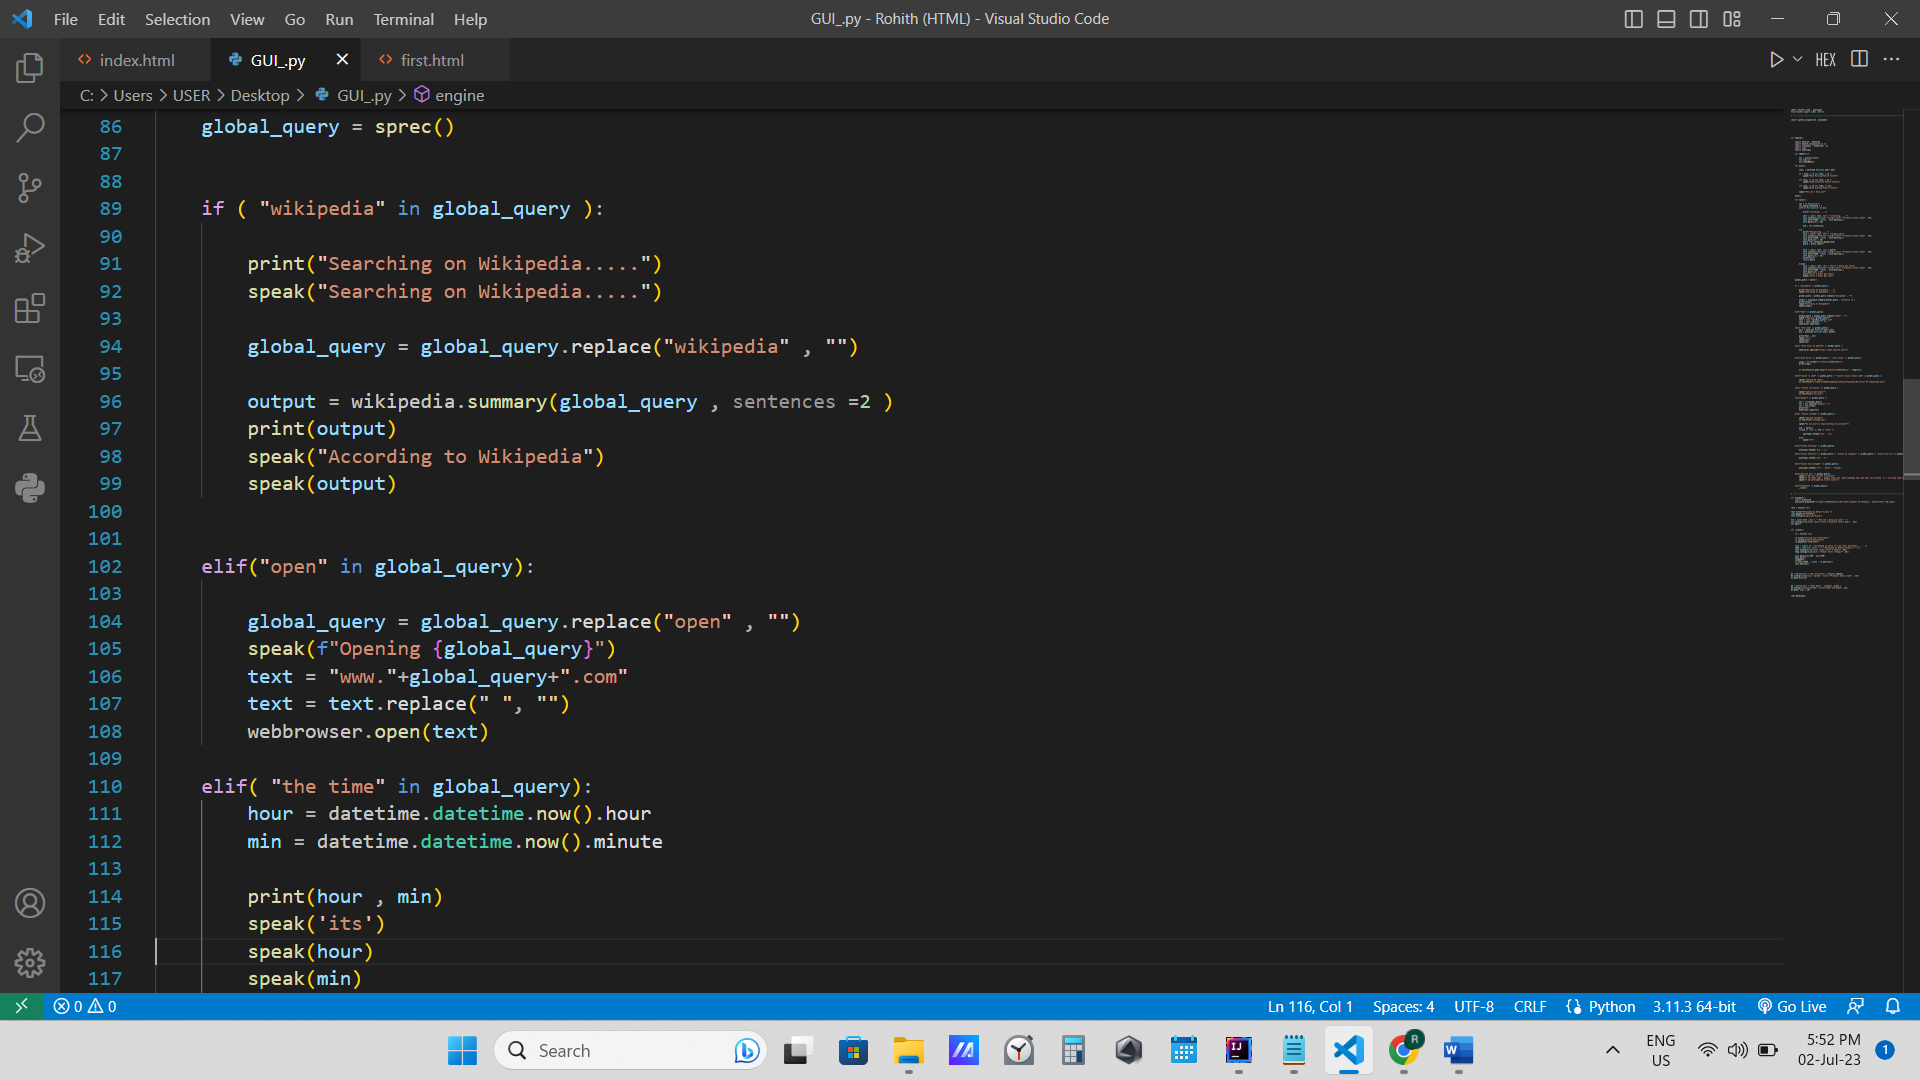Expand the Run Python File dropdown arrow

1797,60
